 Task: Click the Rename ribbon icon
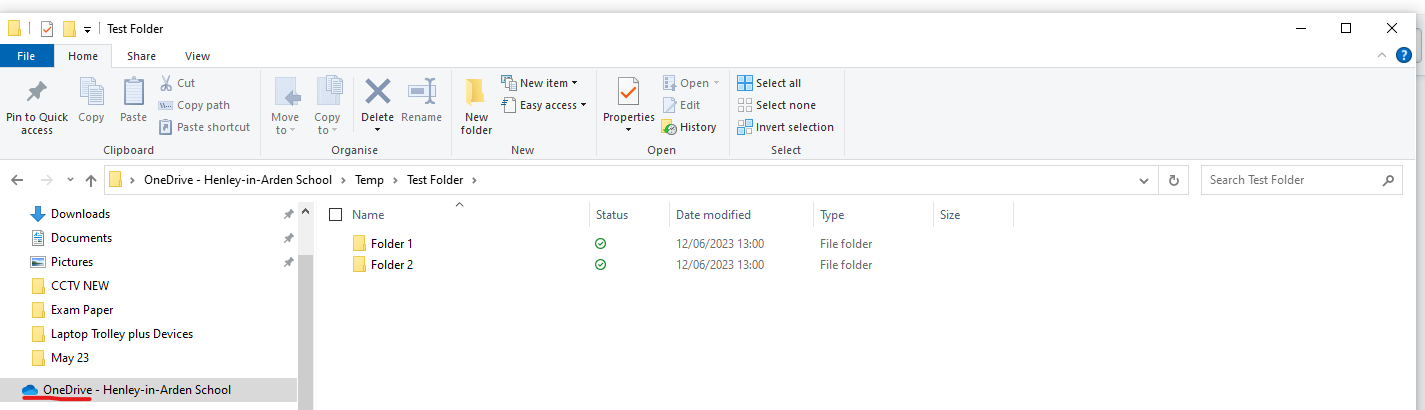tap(421, 91)
